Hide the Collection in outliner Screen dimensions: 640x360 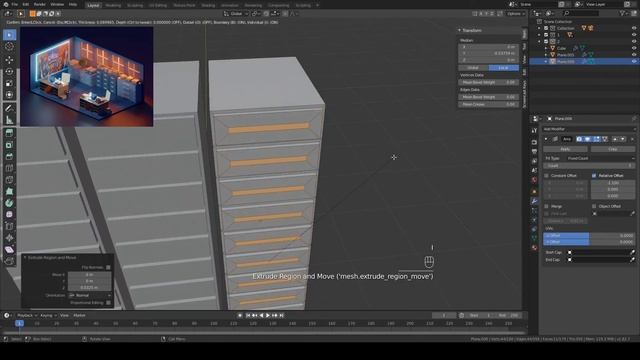[634, 29]
